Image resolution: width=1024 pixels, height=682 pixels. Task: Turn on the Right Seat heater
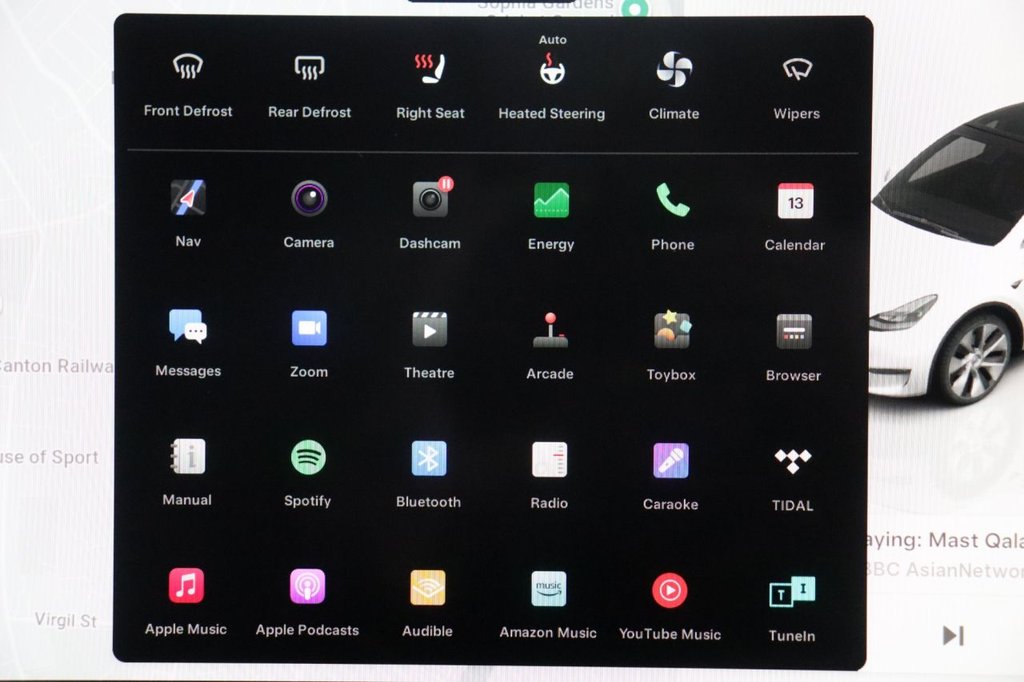(x=430, y=69)
